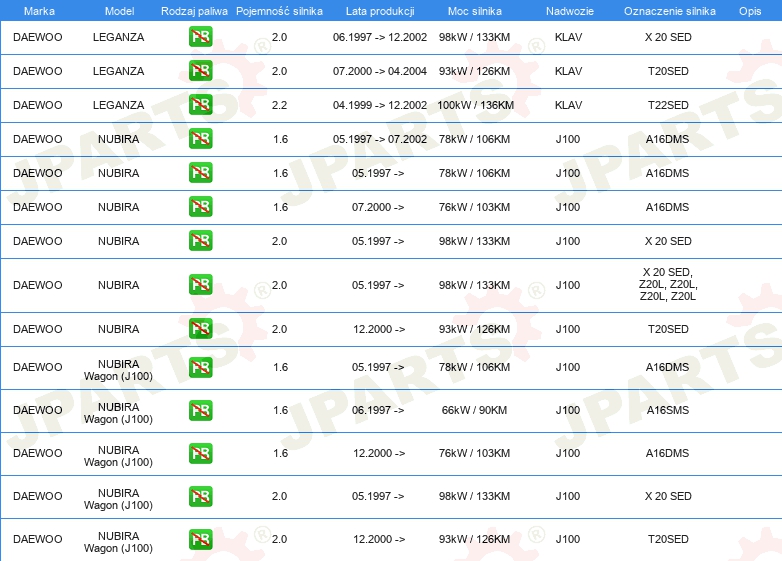Click fuel icon for Leganza with engine T20SED
Image resolution: width=782 pixels, height=561 pixels.
tap(200, 71)
